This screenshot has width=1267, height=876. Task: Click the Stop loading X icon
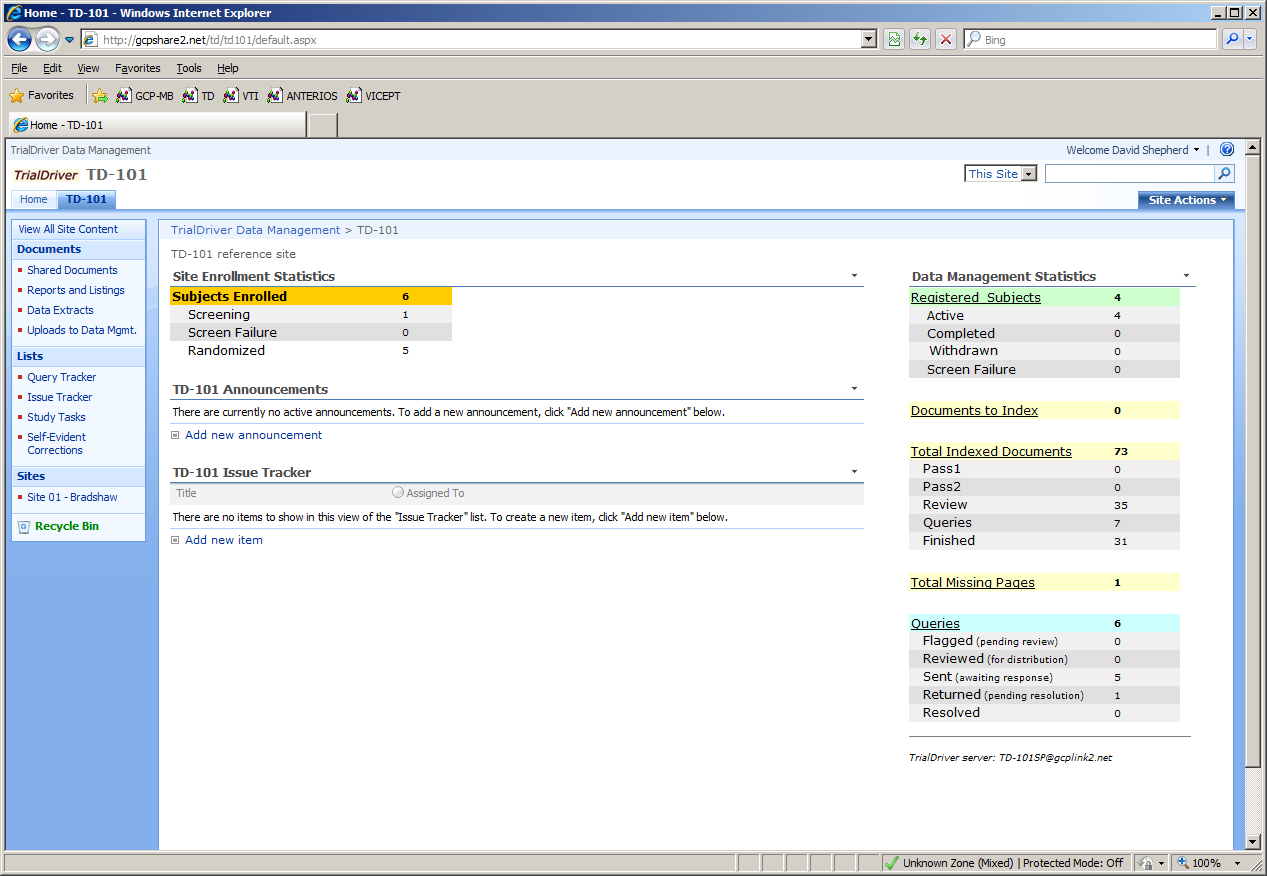point(945,40)
